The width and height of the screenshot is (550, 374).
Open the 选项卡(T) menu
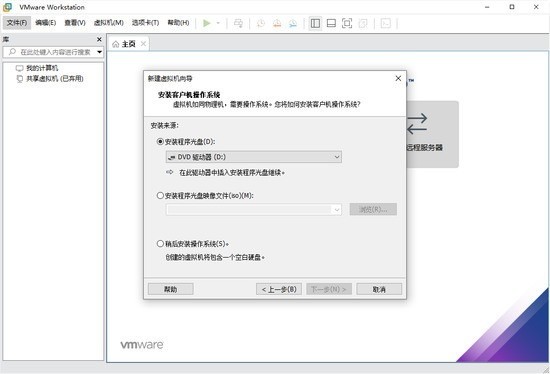pyautogui.click(x=145, y=23)
